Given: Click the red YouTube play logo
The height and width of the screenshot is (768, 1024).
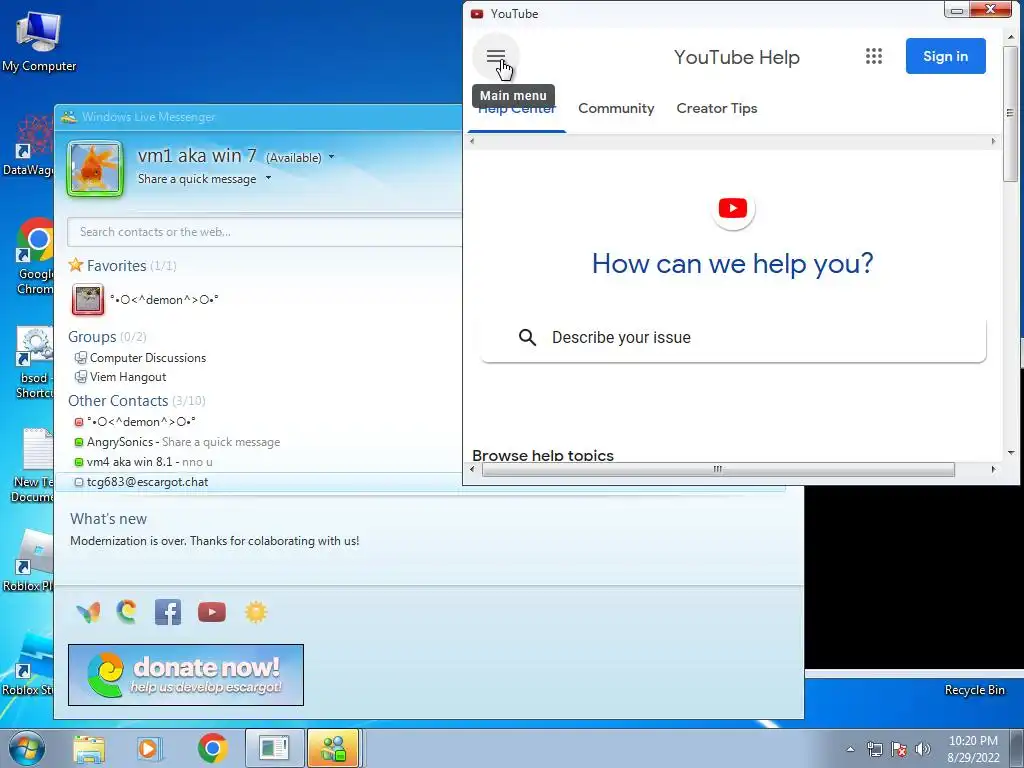Looking at the screenshot, I should (733, 208).
